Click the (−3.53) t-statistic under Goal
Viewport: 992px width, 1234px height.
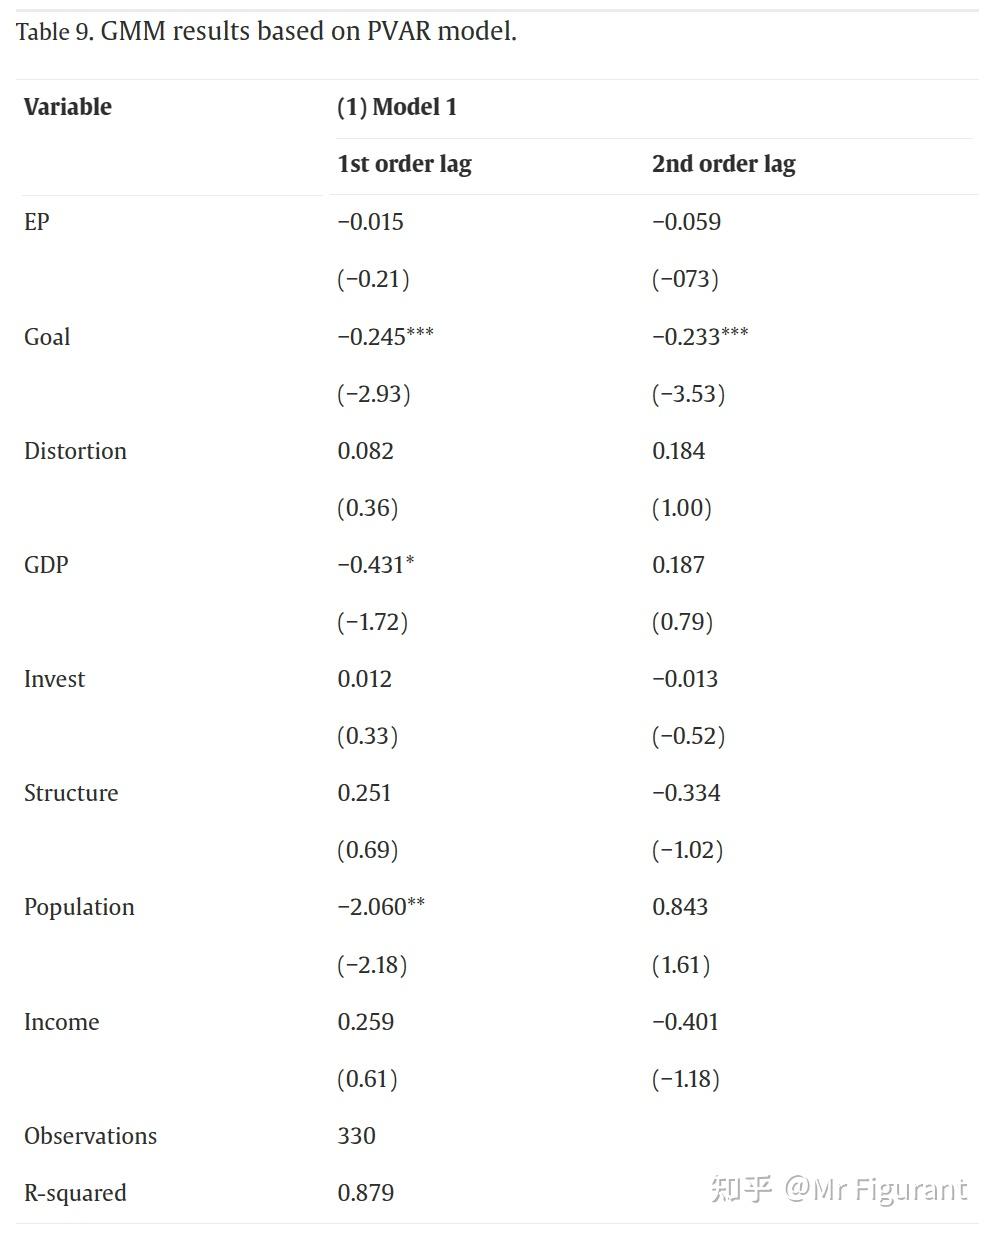[x=688, y=394]
